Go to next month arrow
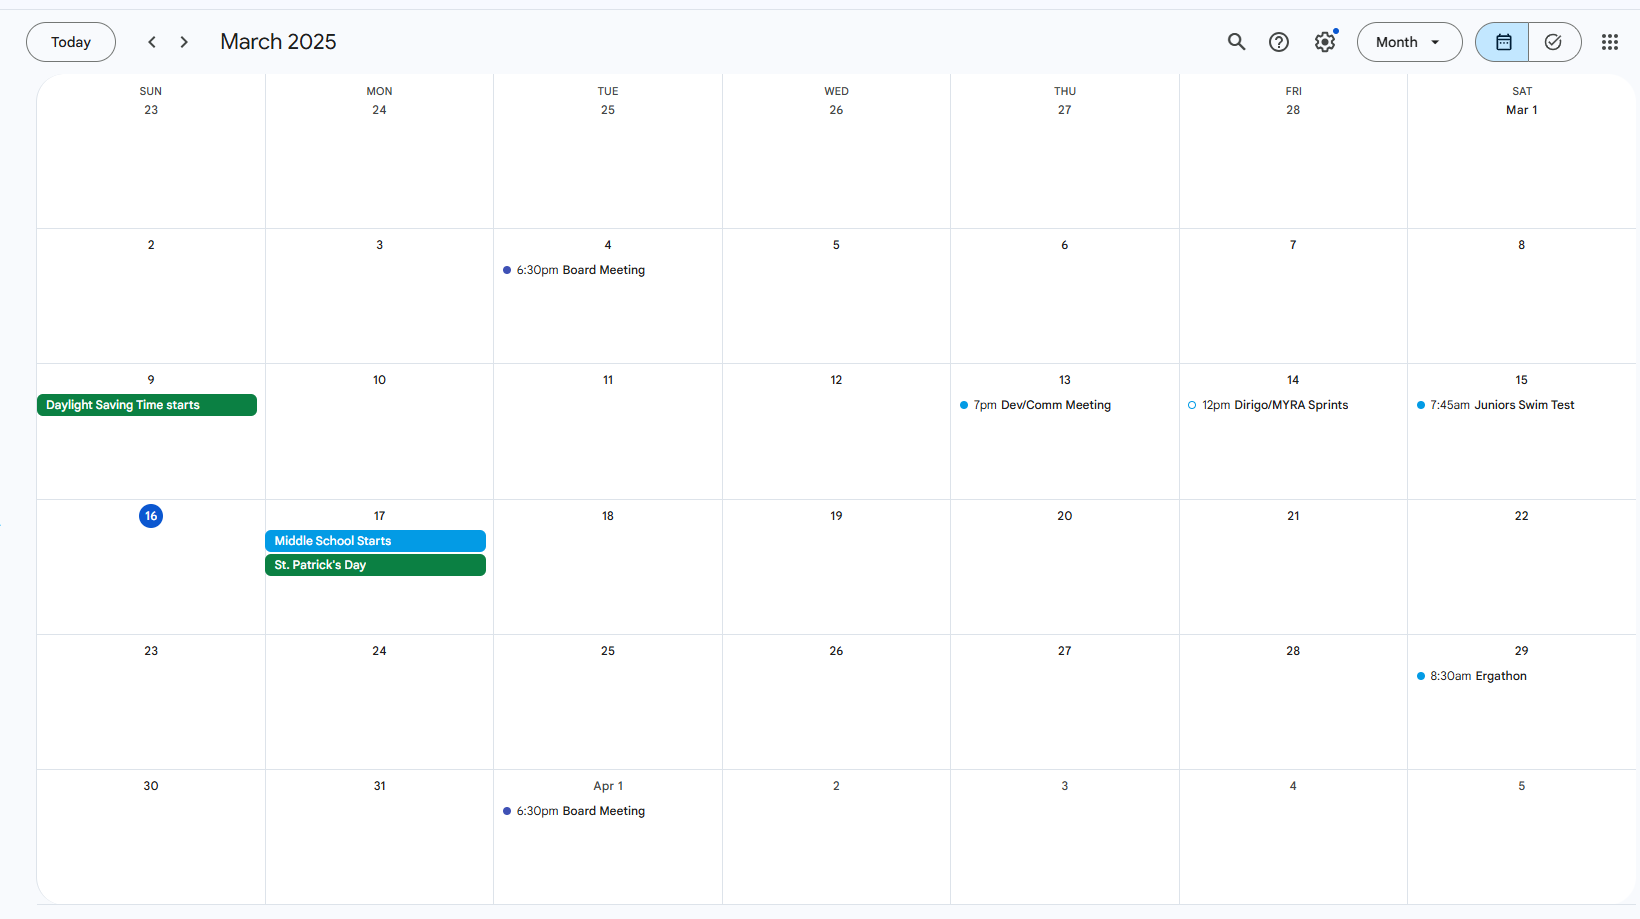This screenshot has height=919, width=1640. click(x=184, y=42)
